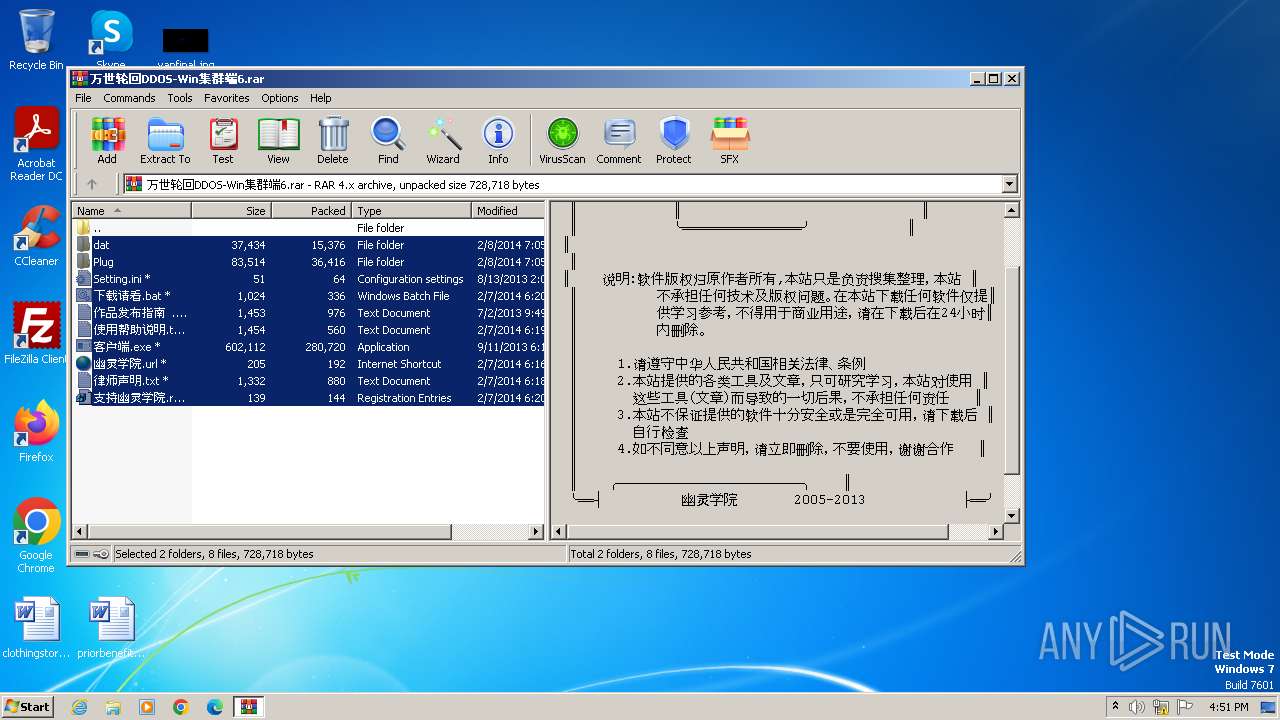Open the Comment tool
Screen dimensions: 1280x720
619,140
